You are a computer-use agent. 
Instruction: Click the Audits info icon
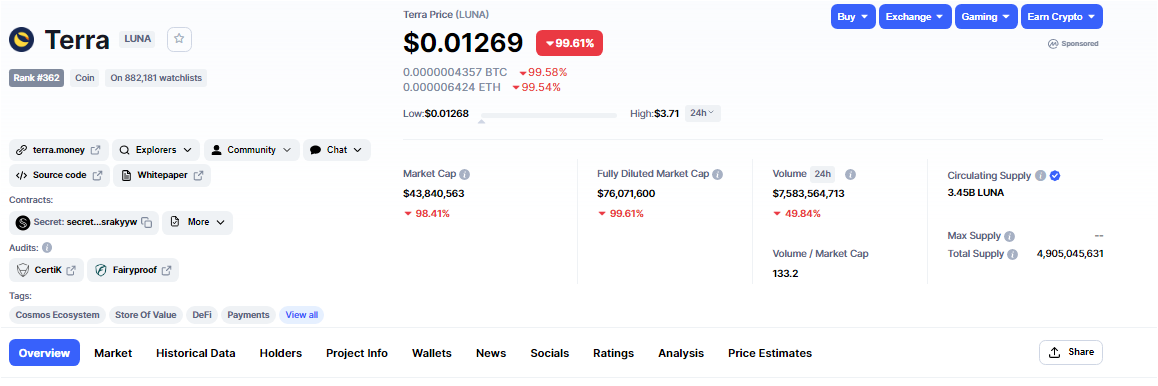47,248
